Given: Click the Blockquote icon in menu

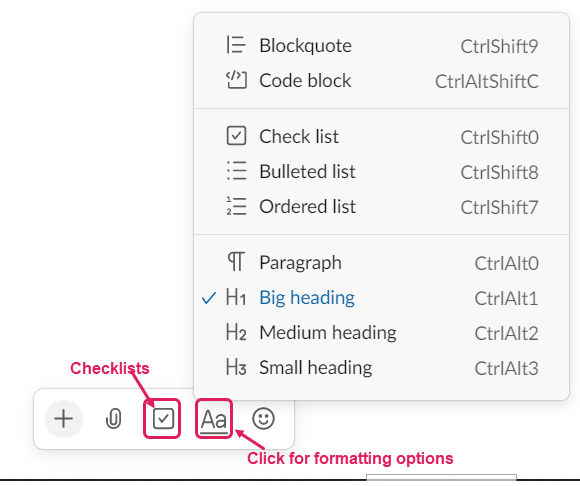Looking at the screenshot, I should pyautogui.click(x=236, y=45).
